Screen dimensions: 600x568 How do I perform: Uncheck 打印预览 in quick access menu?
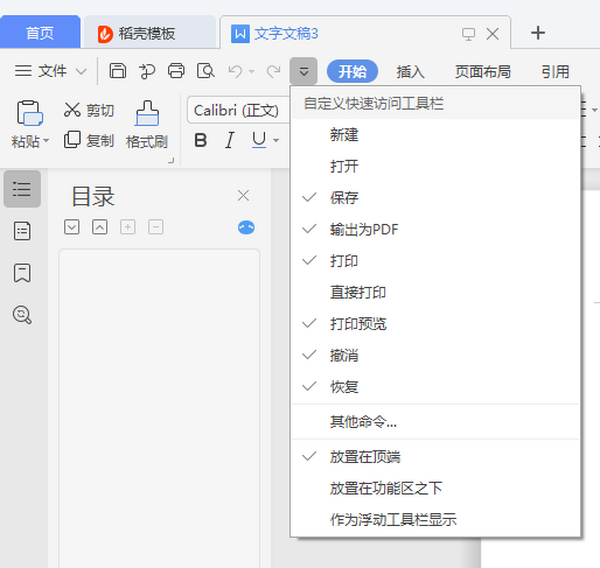point(435,324)
